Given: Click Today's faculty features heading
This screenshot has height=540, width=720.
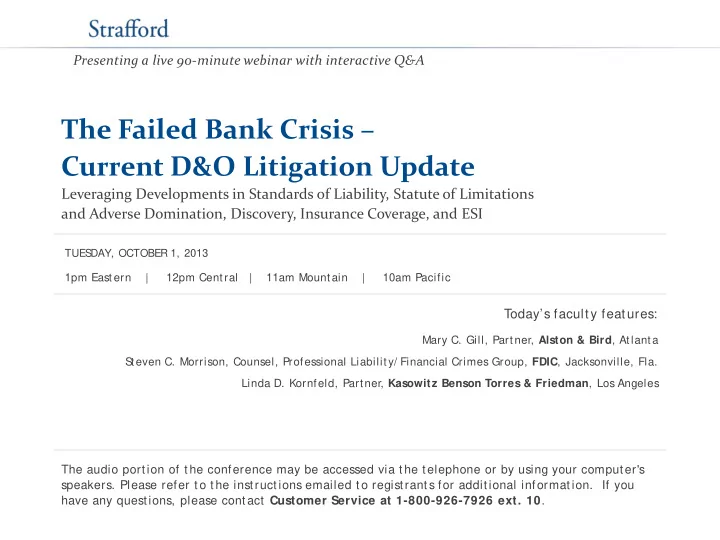Looking at the screenshot, I should pyautogui.click(x=580, y=314).
